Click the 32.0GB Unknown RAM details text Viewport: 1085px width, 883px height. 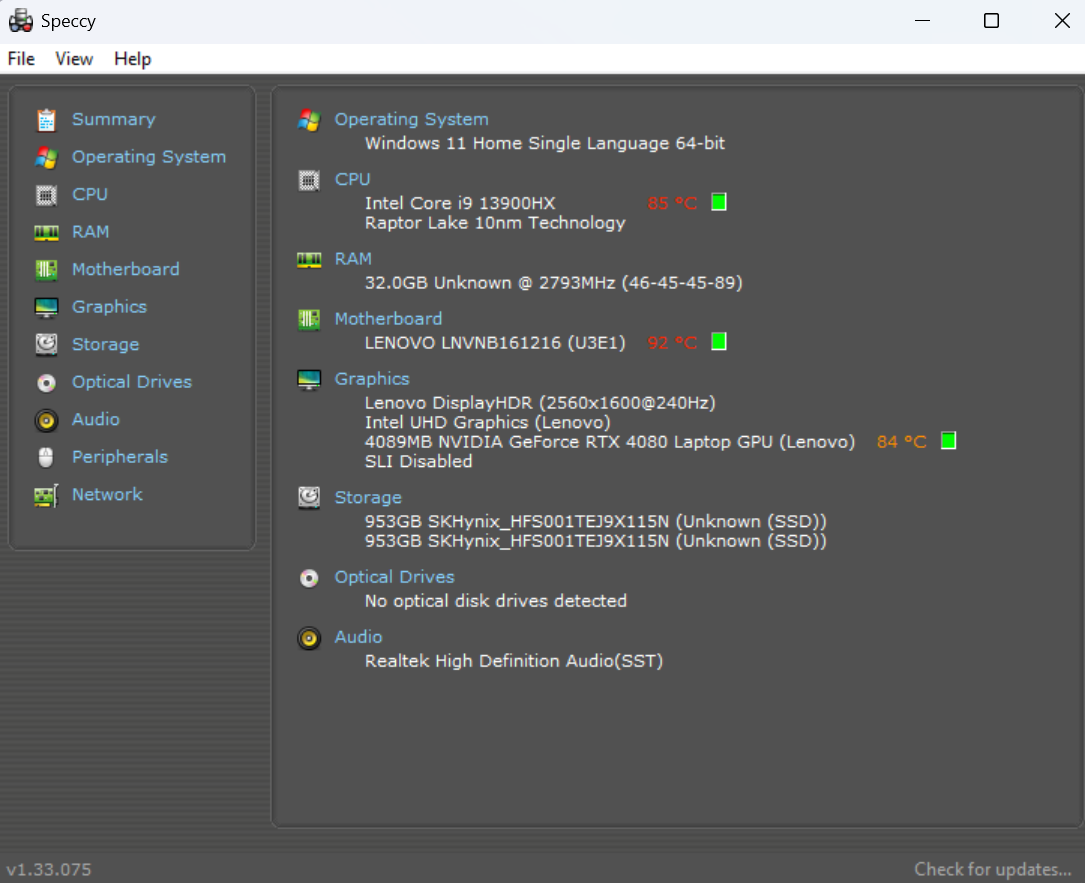(x=554, y=282)
